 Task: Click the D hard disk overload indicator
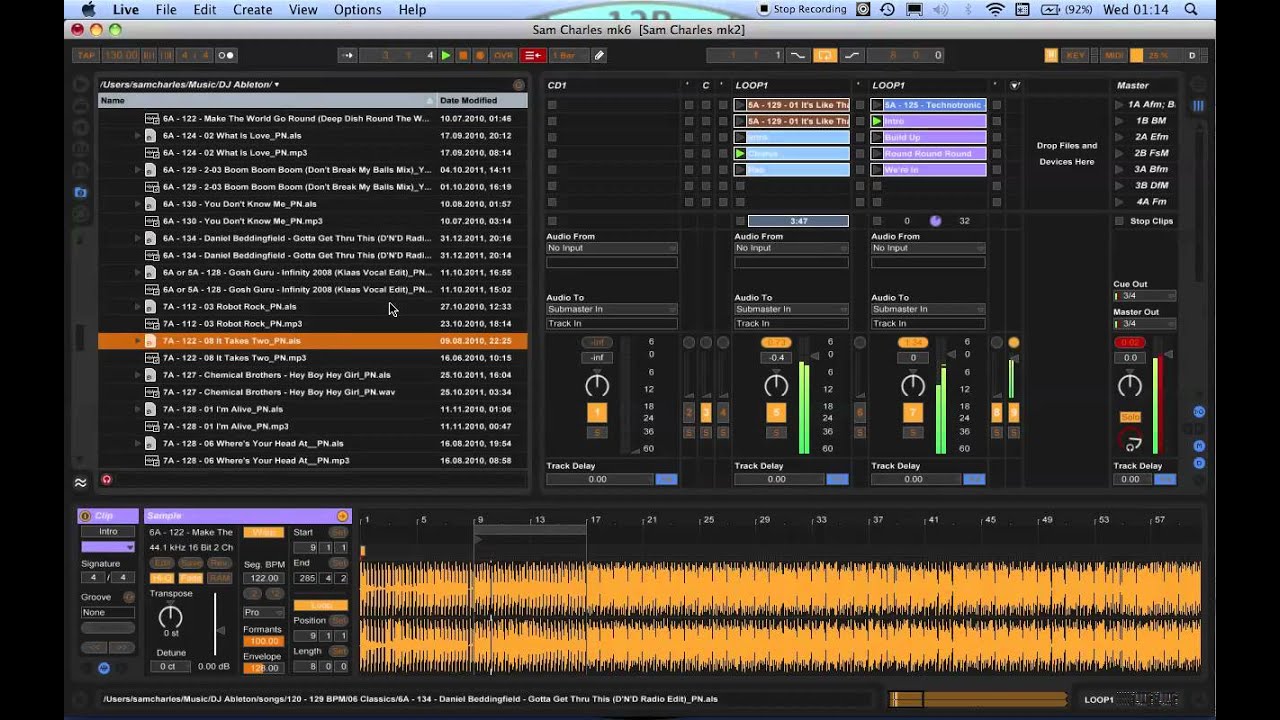click(x=1192, y=55)
